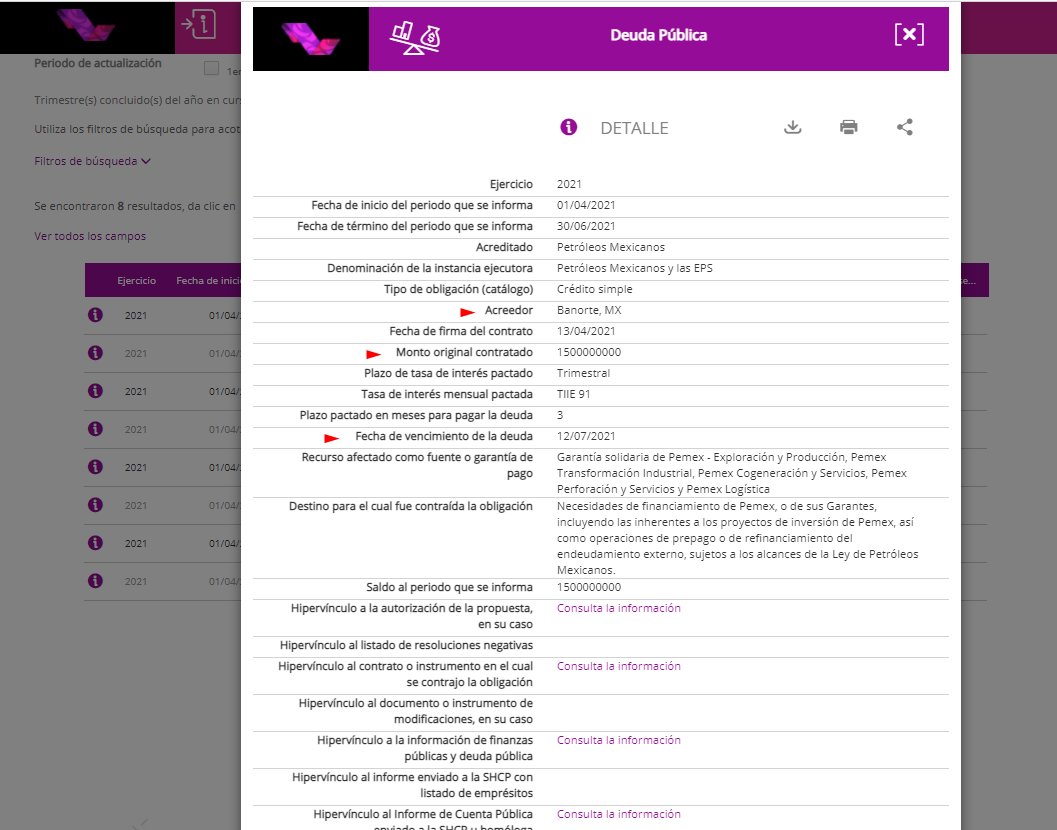1057x830 pixels.
Task: Click the Periodo de actualización label
Action: pyautogui.click(x=98, y=63)
